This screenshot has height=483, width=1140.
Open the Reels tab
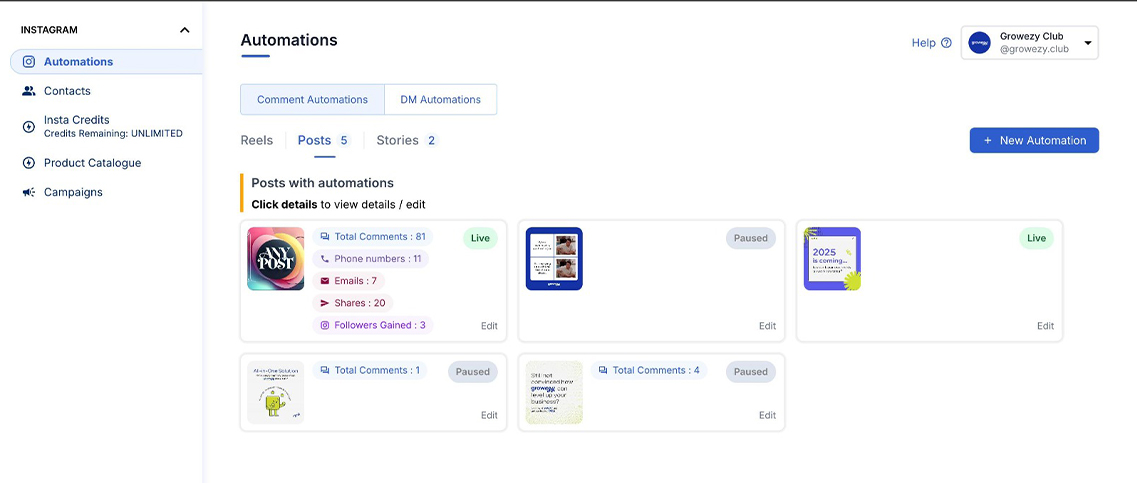click(257, 141)
